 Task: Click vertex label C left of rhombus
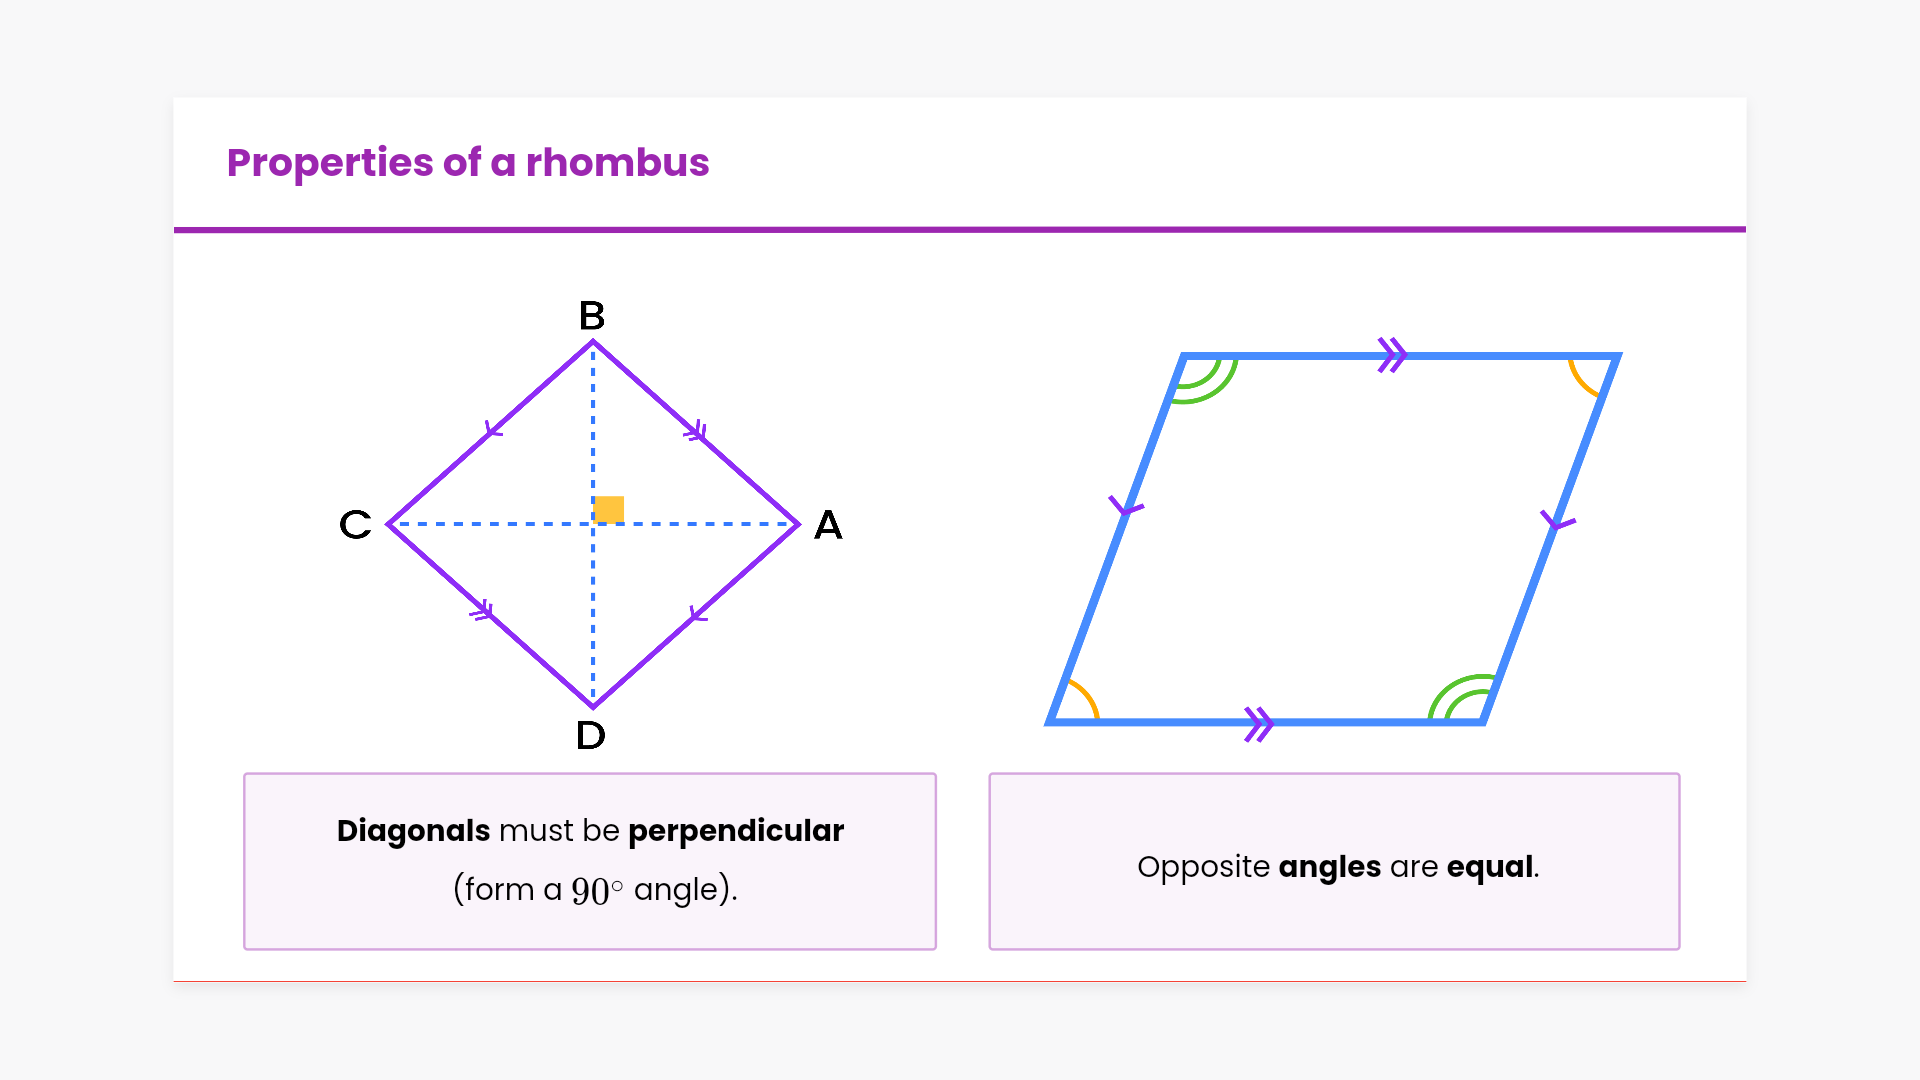pyautogui.click(x=355, y=524)
